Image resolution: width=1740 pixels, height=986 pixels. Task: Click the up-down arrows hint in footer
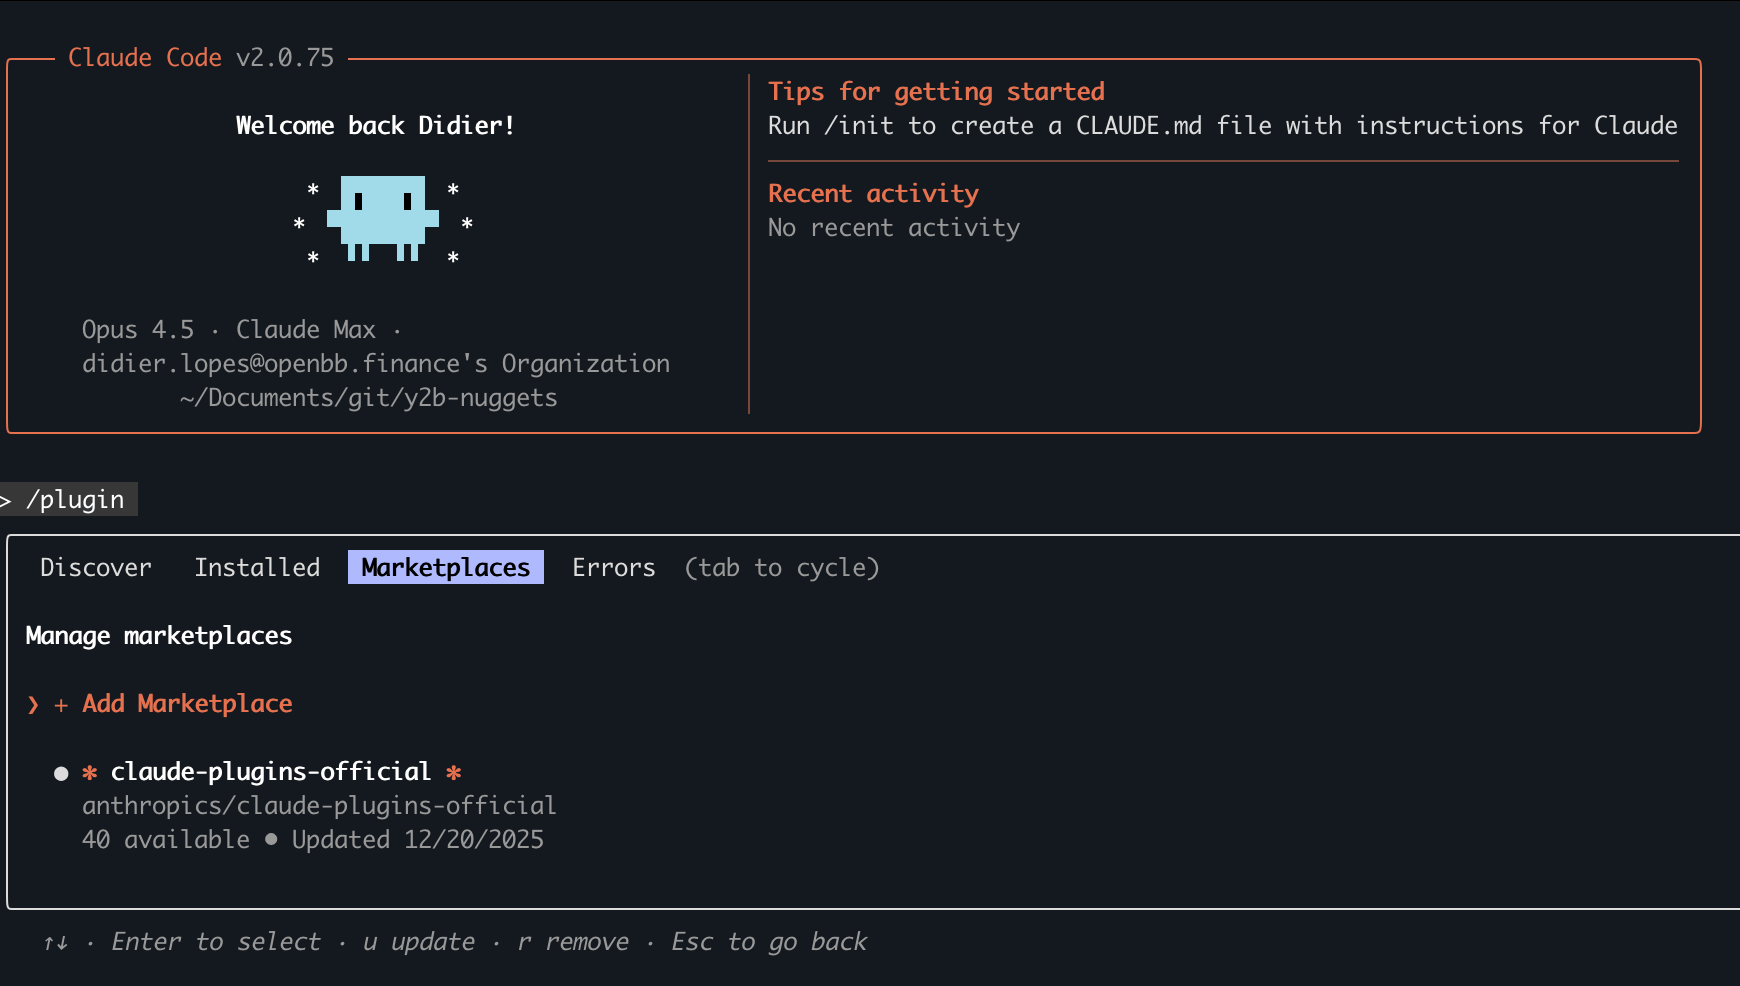tap(55, 941)
